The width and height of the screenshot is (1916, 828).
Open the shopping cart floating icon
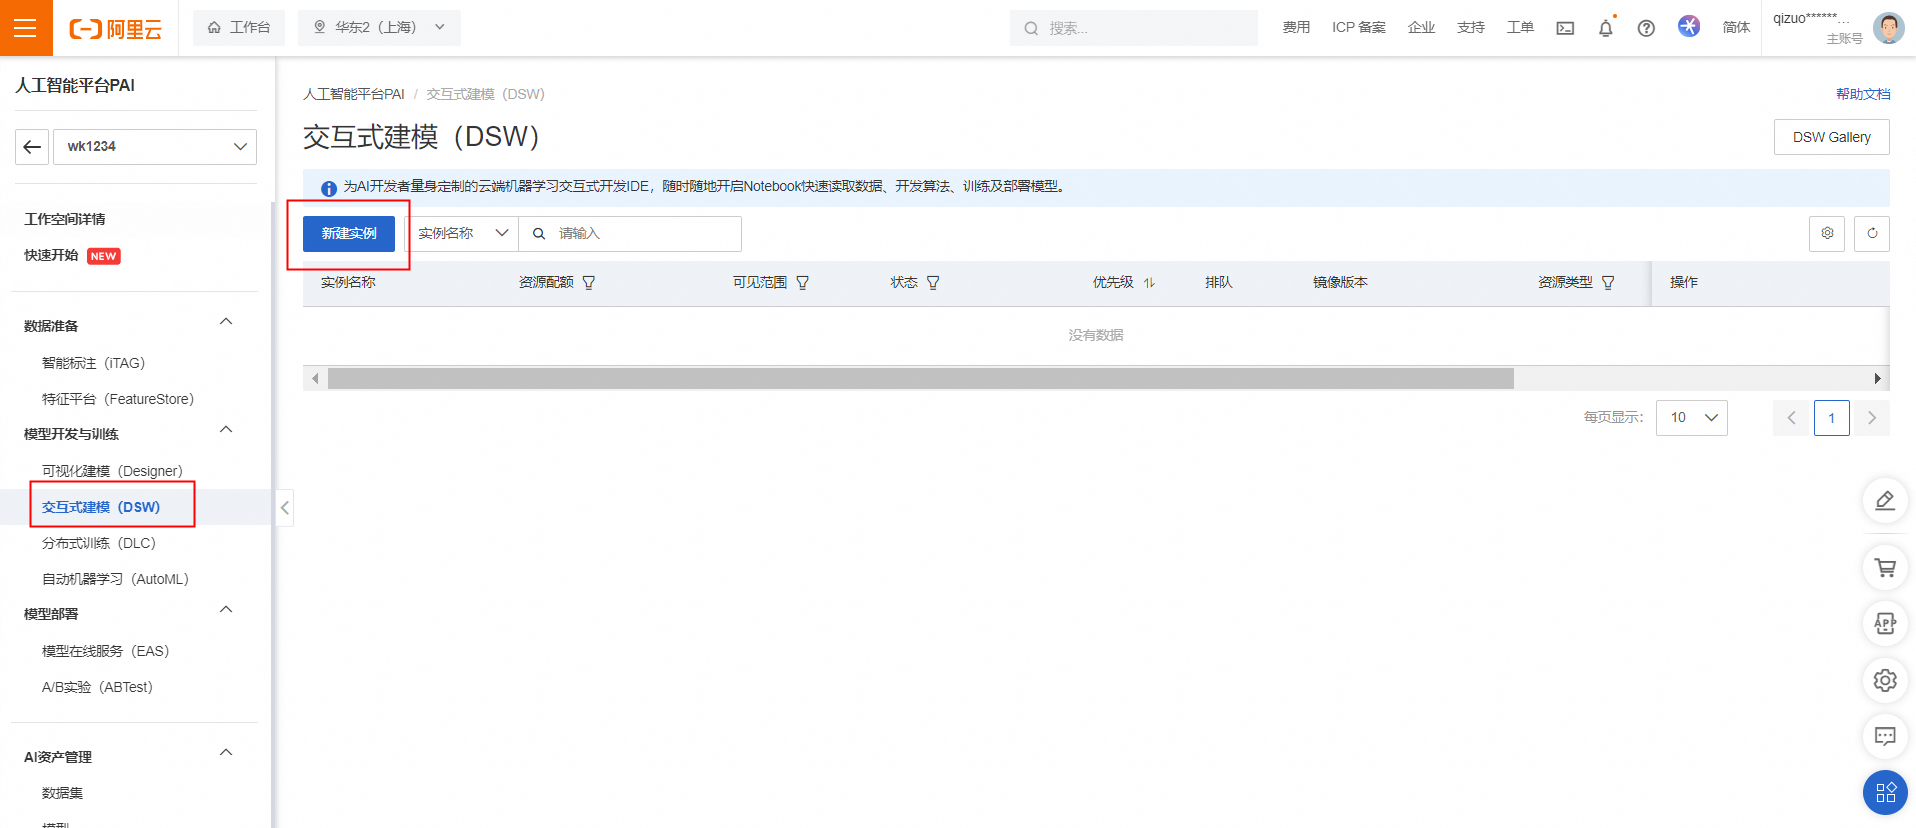coord(1885,568)
